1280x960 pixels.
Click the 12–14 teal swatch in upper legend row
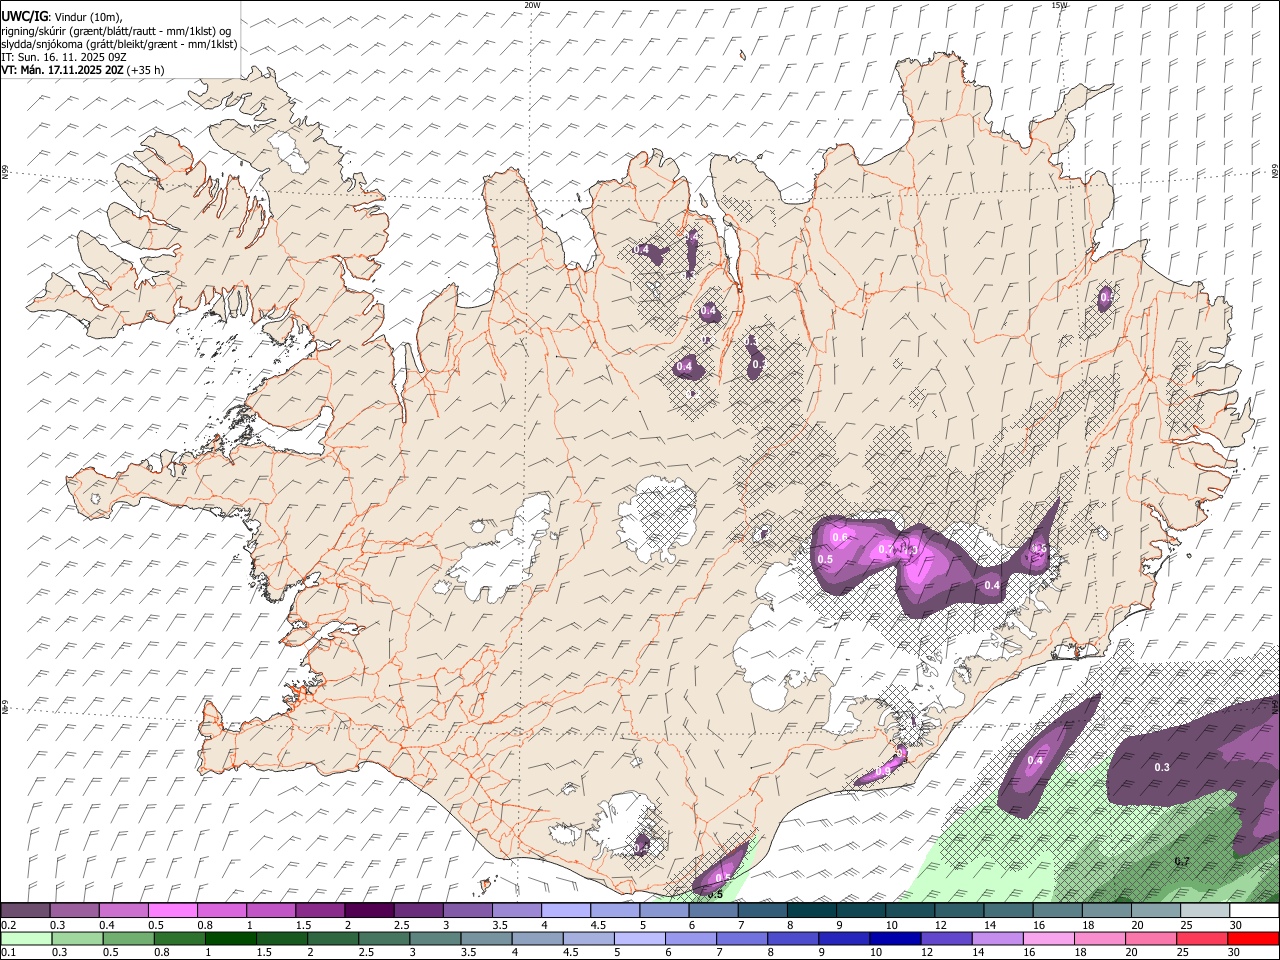(960, 911)
